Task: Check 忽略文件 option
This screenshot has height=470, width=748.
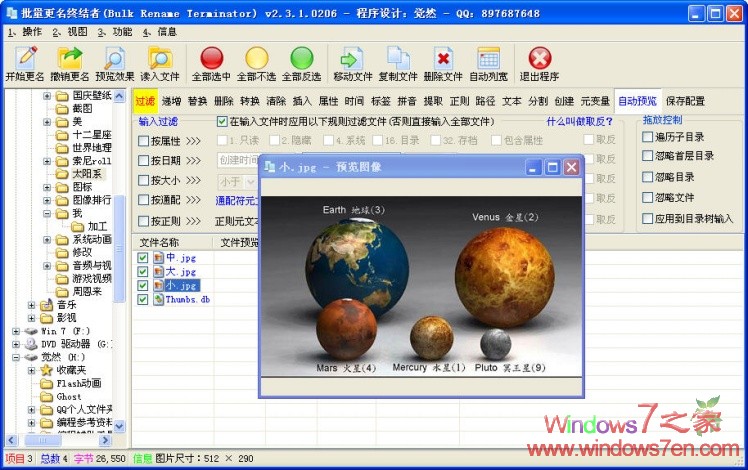Action: [x=647, y=197]
